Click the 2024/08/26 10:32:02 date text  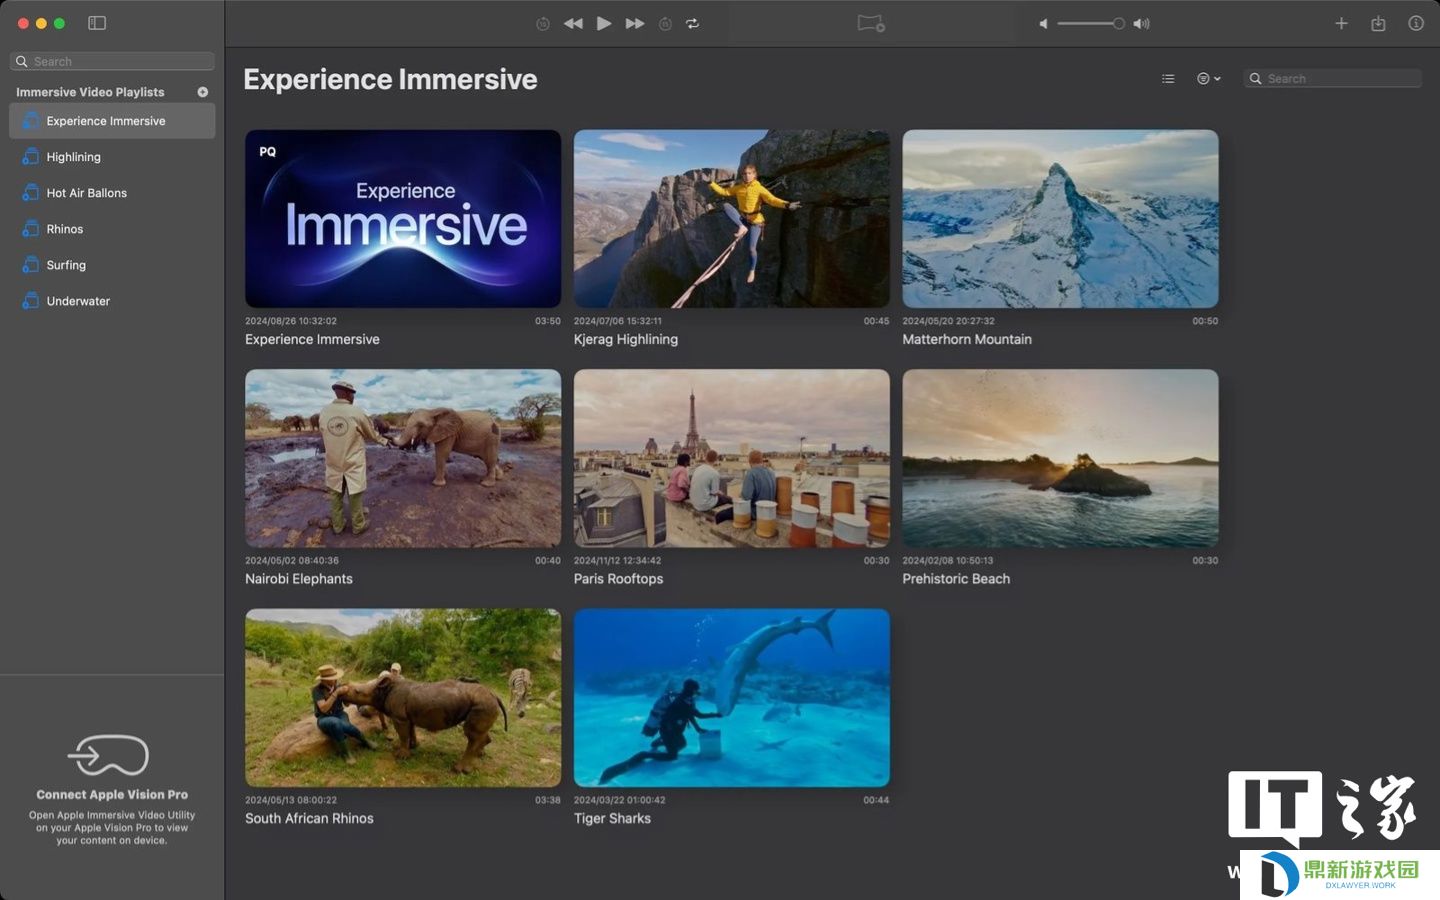point(291,321)
